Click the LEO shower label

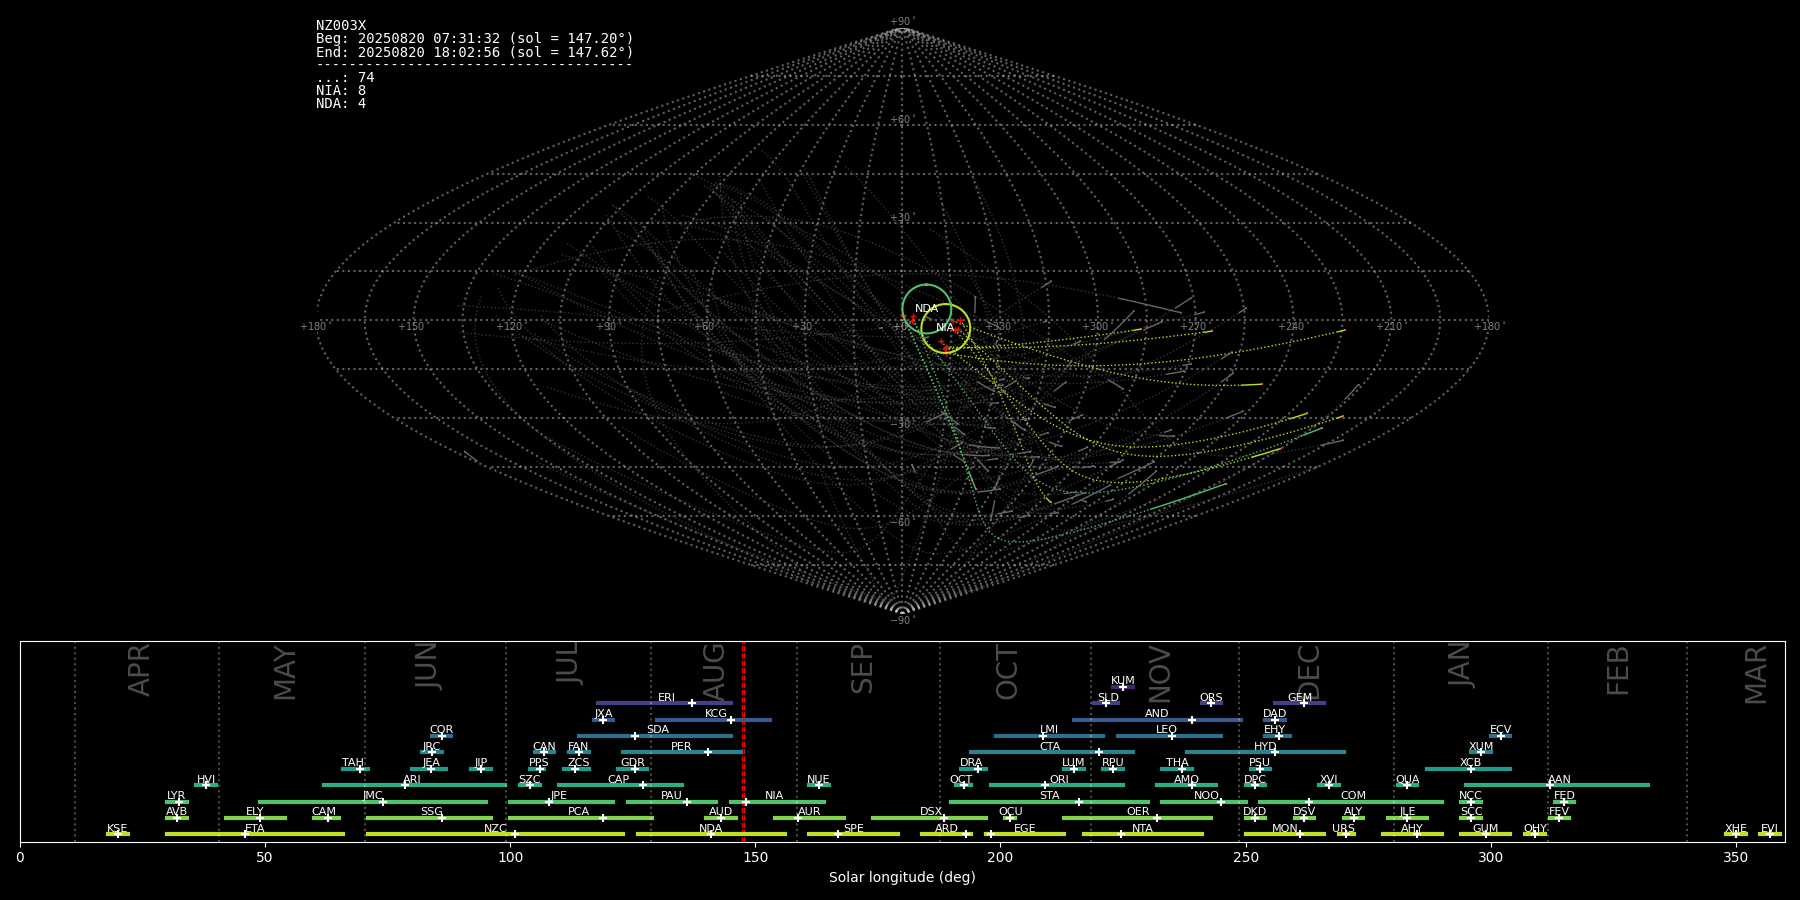point(1166,730)
